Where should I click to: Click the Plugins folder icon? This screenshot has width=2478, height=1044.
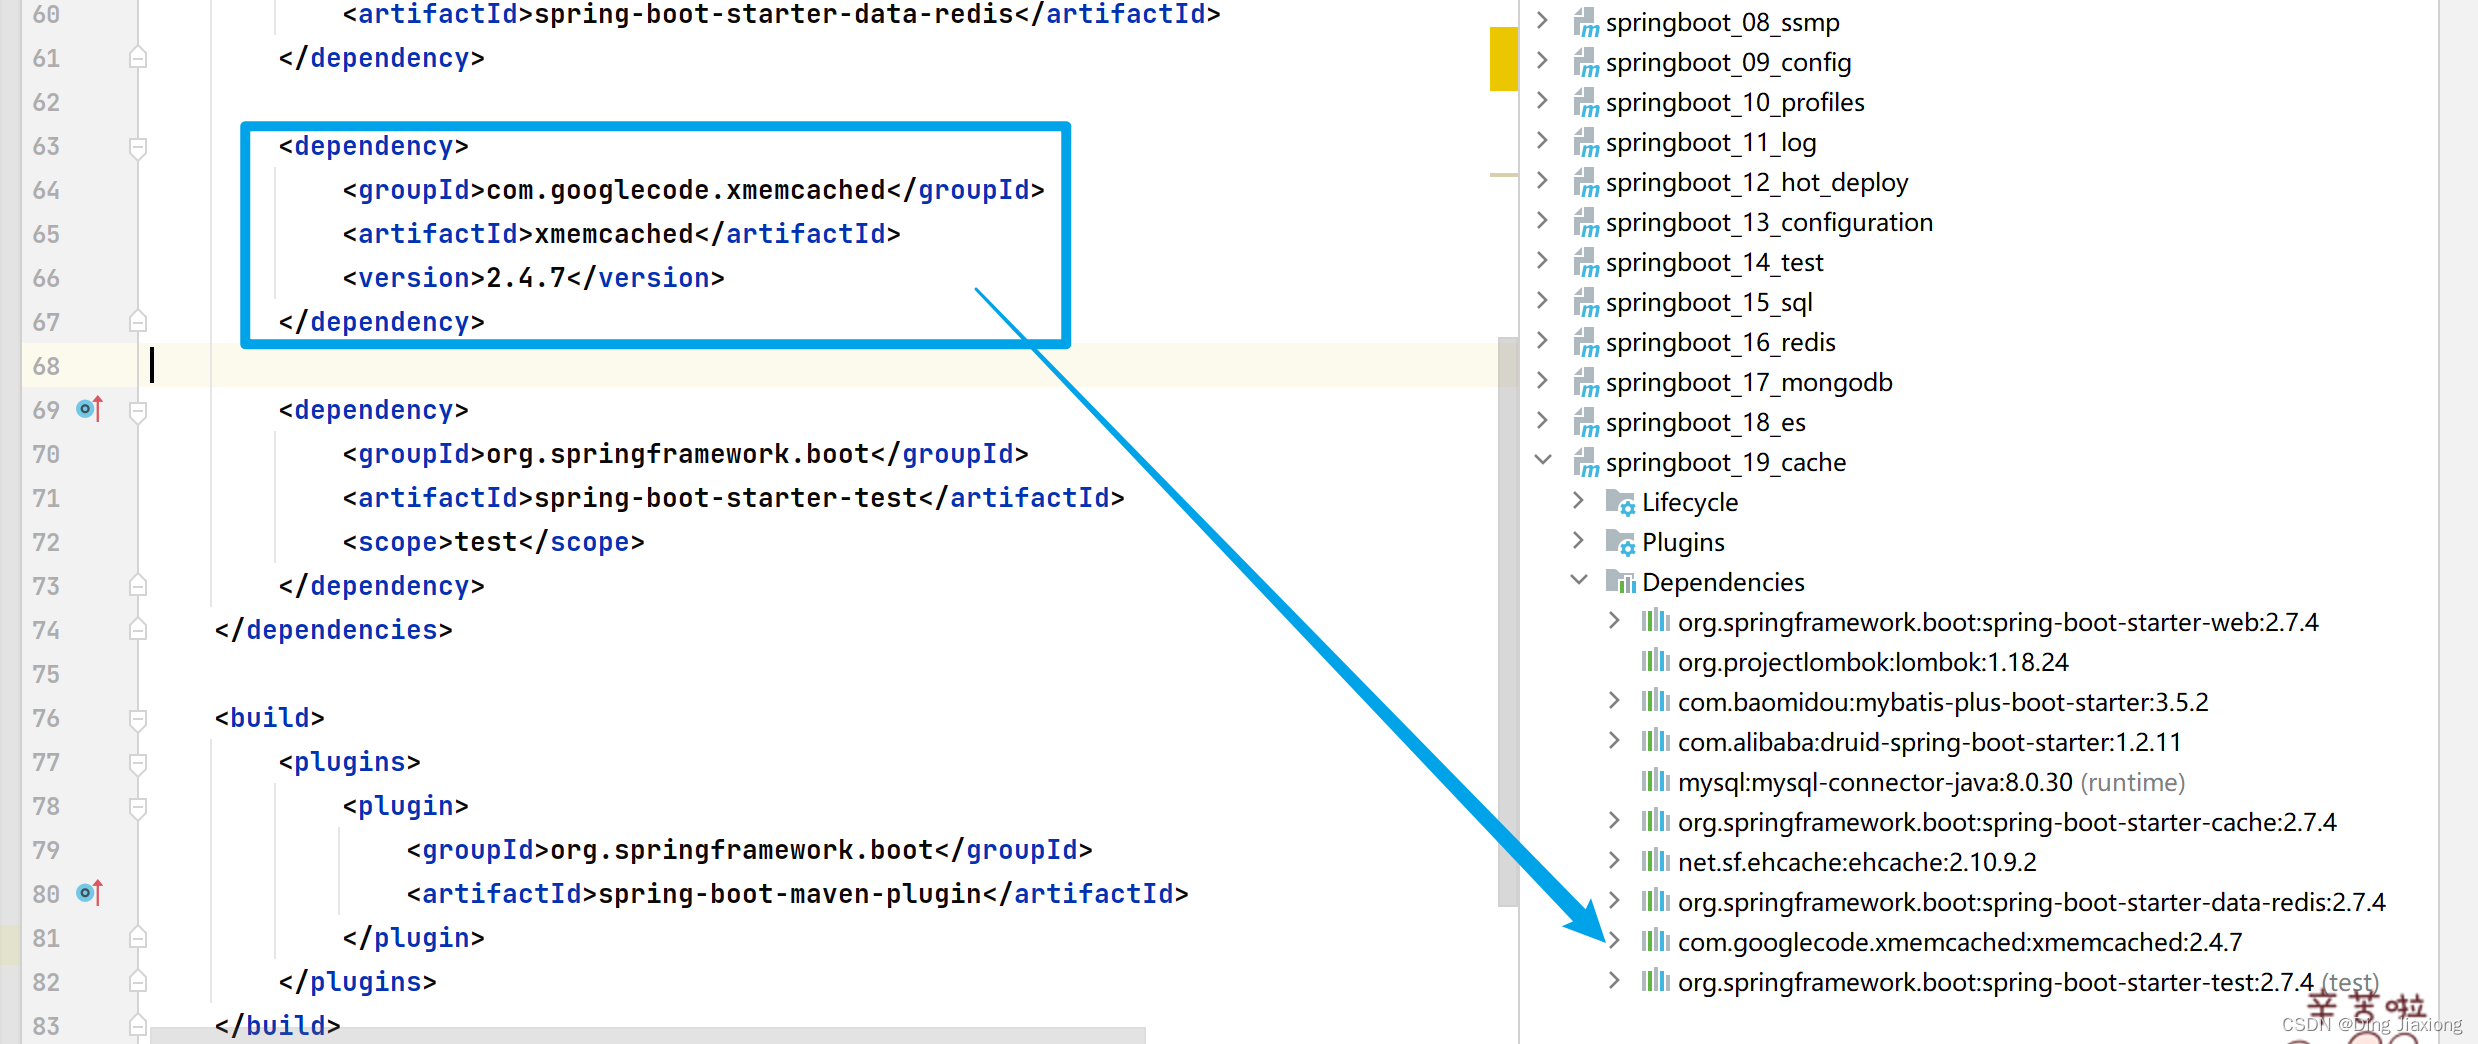(1620, 542)
